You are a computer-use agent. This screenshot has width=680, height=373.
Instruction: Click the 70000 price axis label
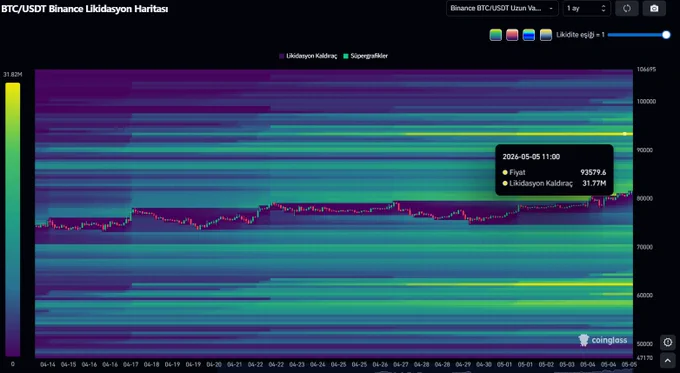(x=645, y=247)
